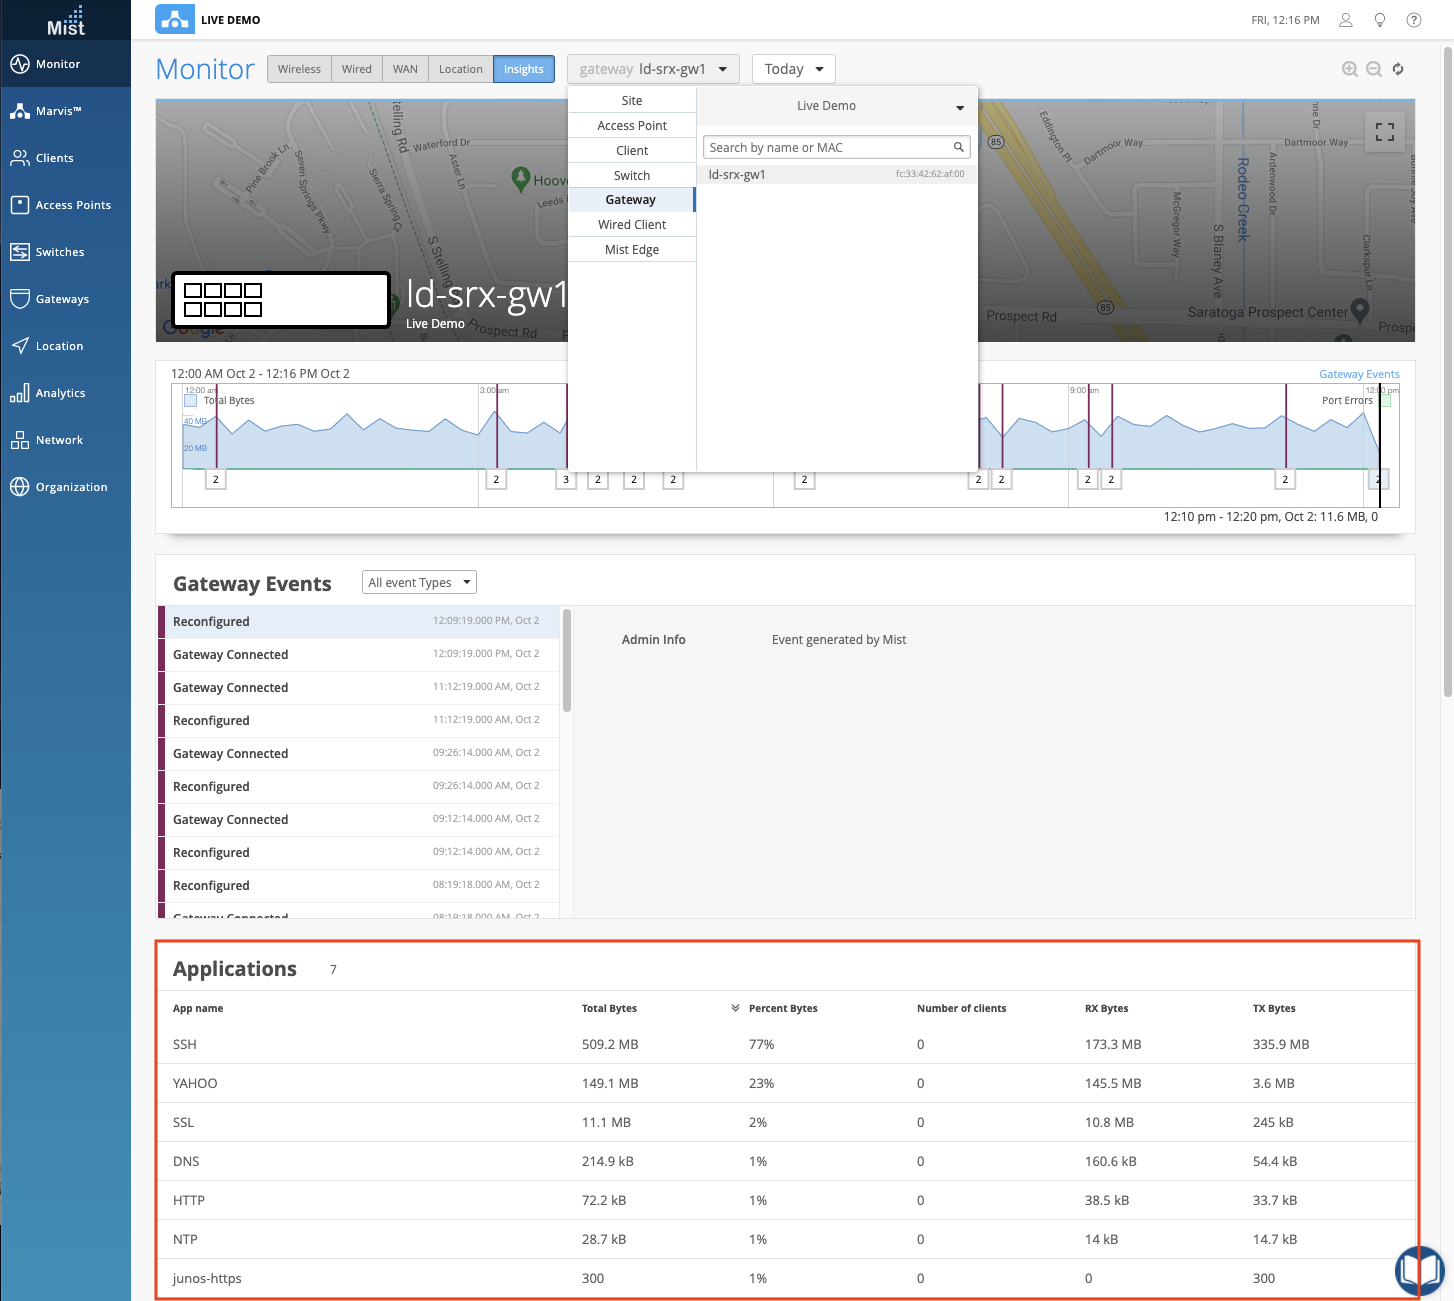Open Marvis from the sidebar
The width and height of the screenshot is (1454, 1301).
click(60, 111)
